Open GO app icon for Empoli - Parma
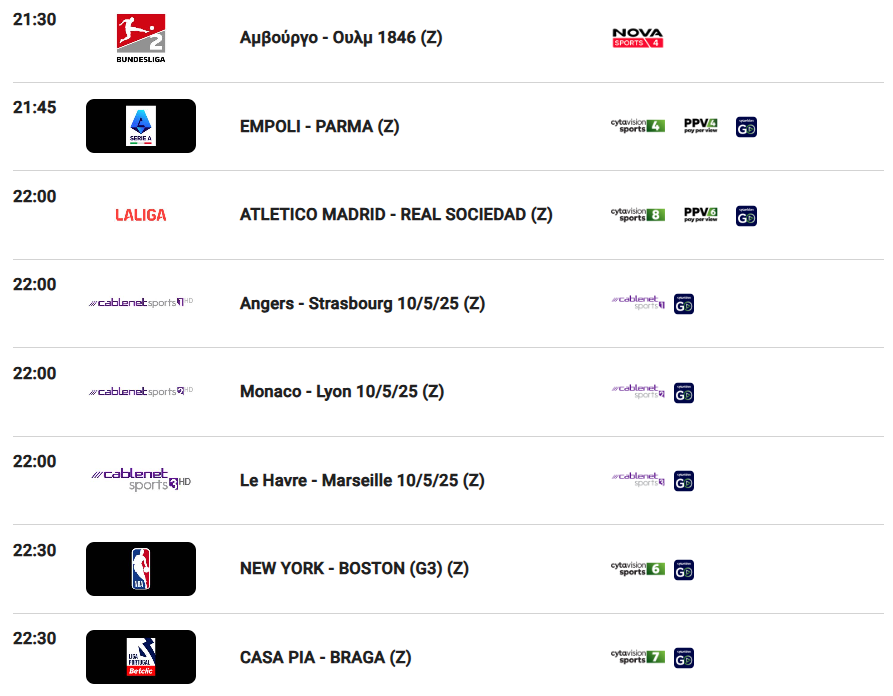The image size is (893, 696). coord(746,127)
